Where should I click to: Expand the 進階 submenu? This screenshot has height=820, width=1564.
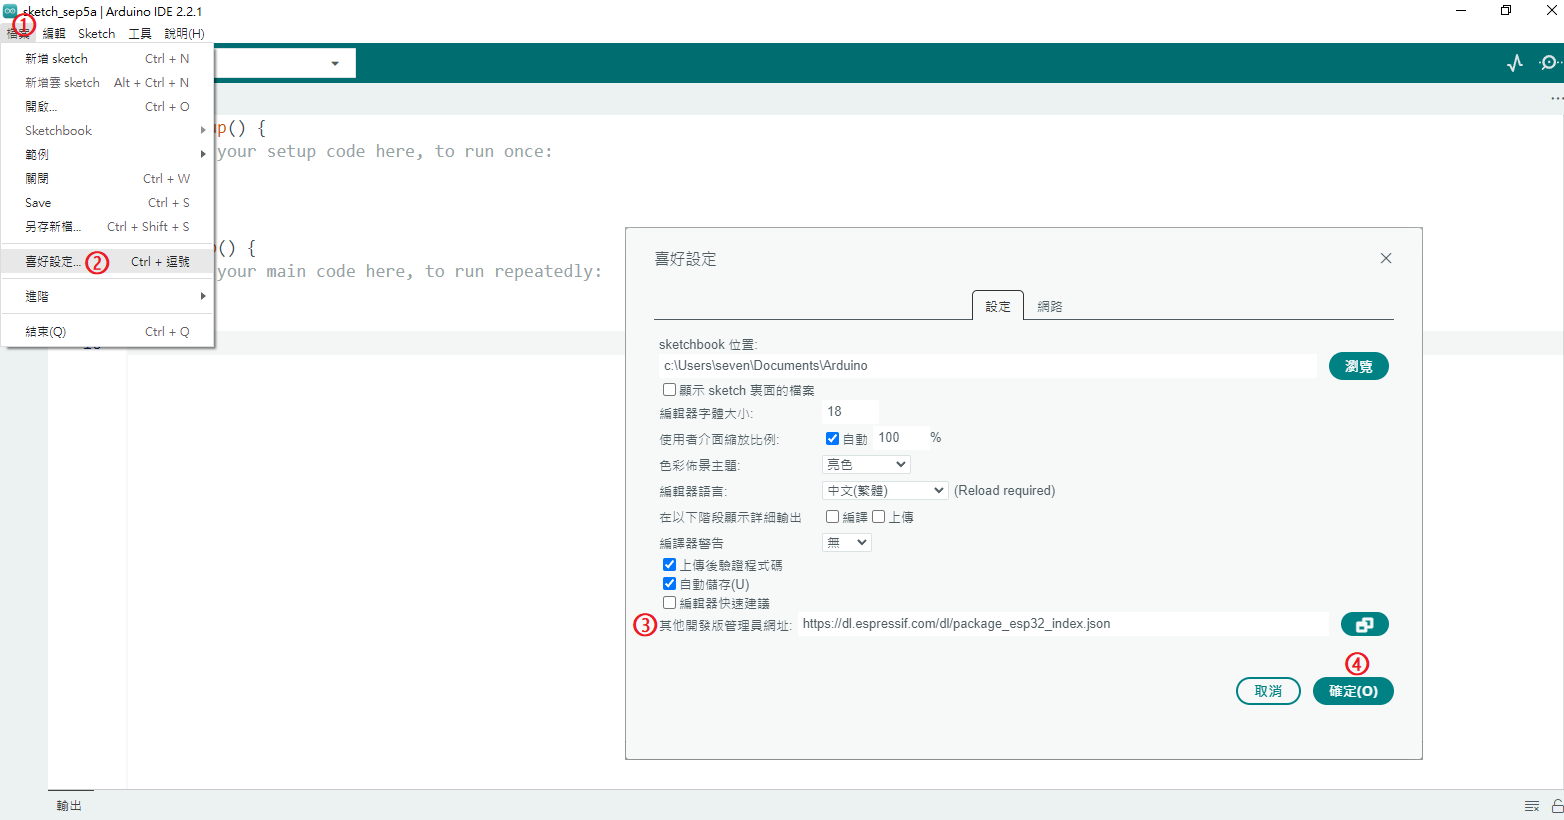(x=108, y=296)
